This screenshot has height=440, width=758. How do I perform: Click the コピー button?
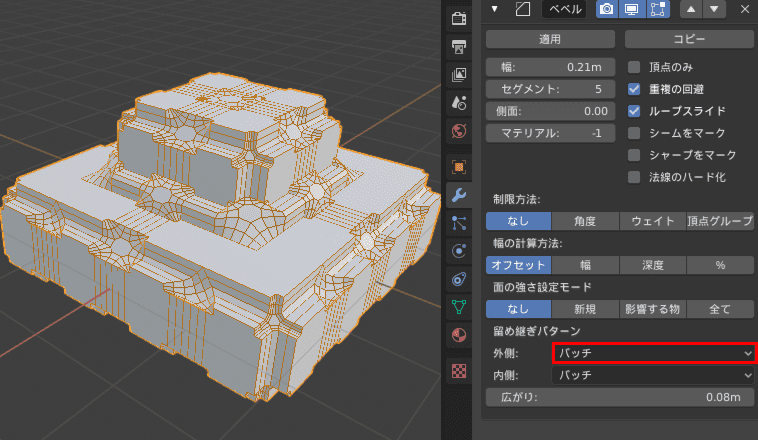pyautogui.click(x=689, y=39)
